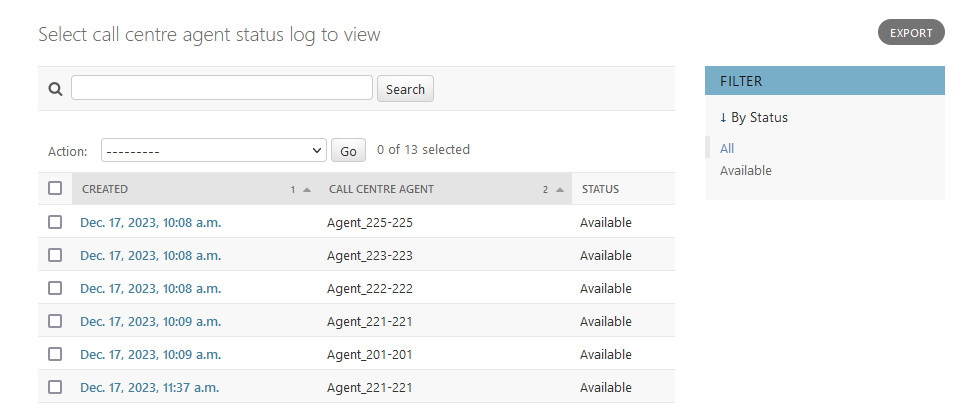Tick the select-all checkbox in table header
The image size is (964, 409).
tap(55, 188)
